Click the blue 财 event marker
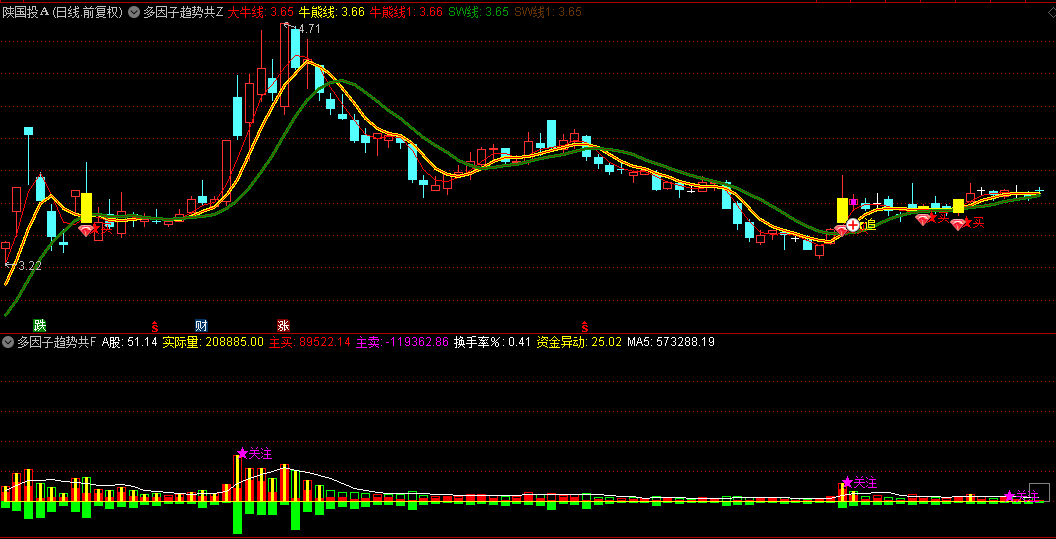 point(201,326)
